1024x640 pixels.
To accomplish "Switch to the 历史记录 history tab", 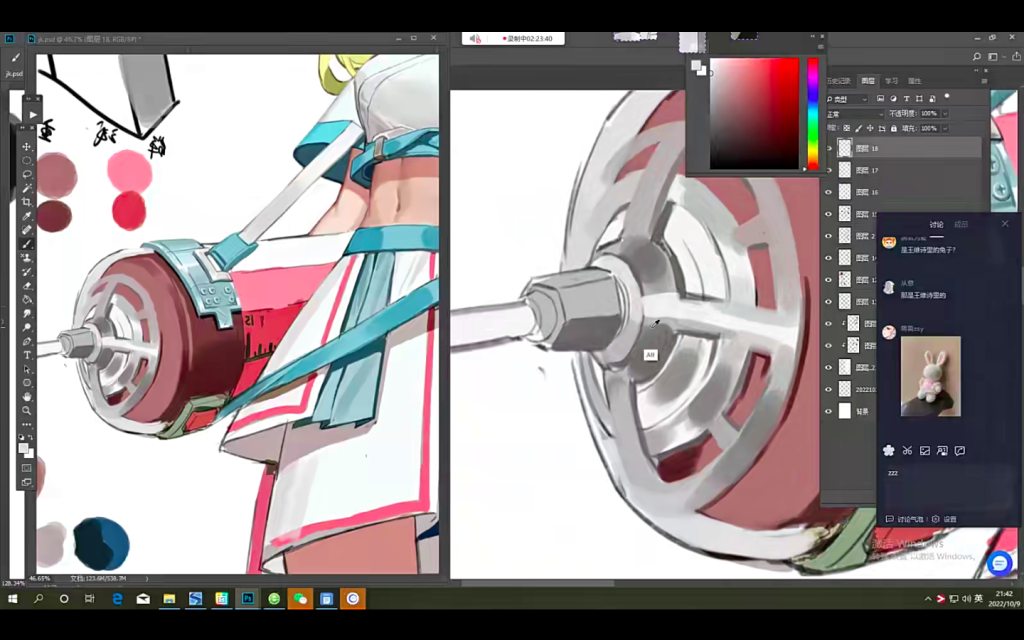I will click(843, 81).
